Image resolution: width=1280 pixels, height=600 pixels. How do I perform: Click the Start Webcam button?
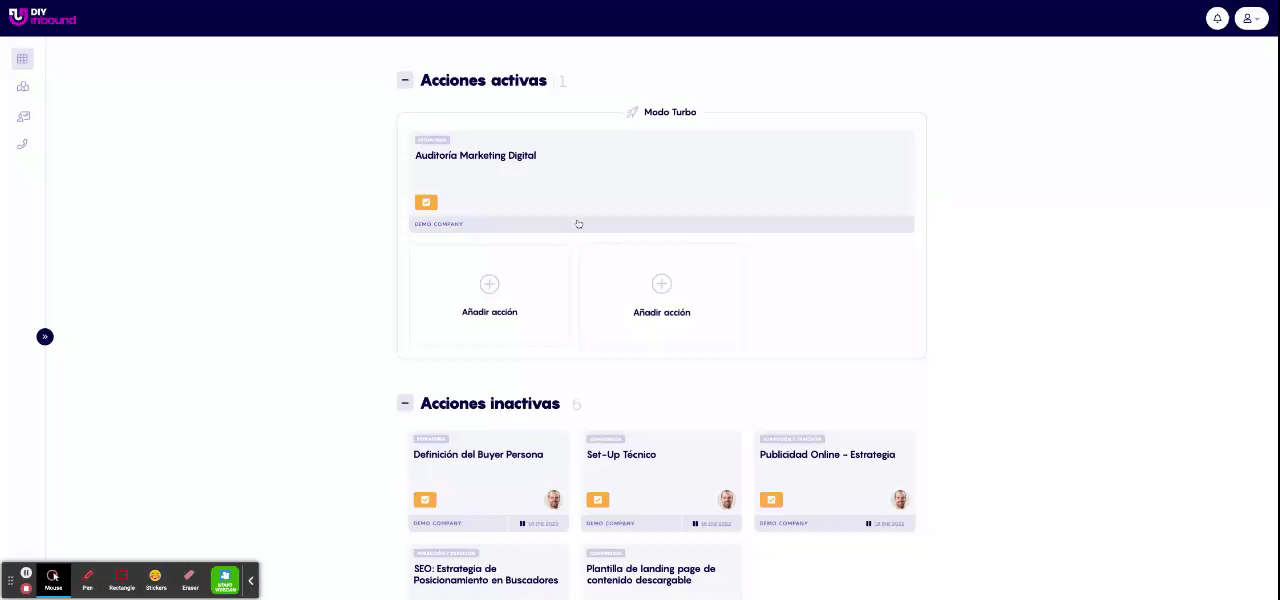pyautogui.click(x=225, y=580)
